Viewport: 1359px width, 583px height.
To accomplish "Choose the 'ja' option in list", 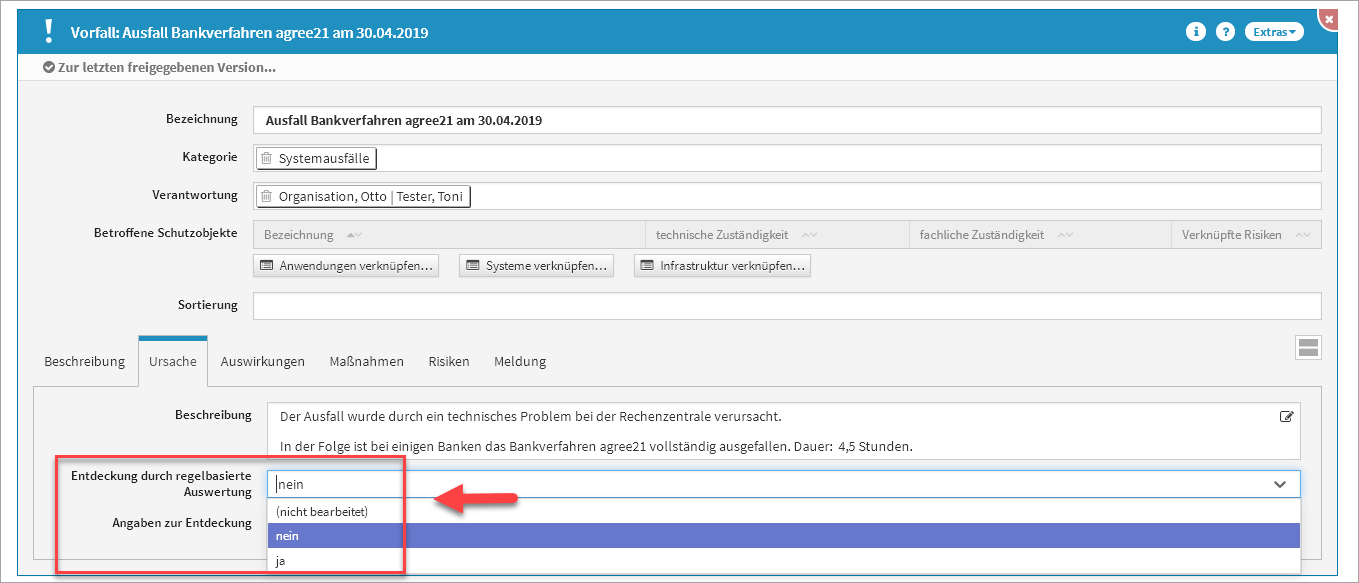I will pyautogui.click(x=784, y=561).
